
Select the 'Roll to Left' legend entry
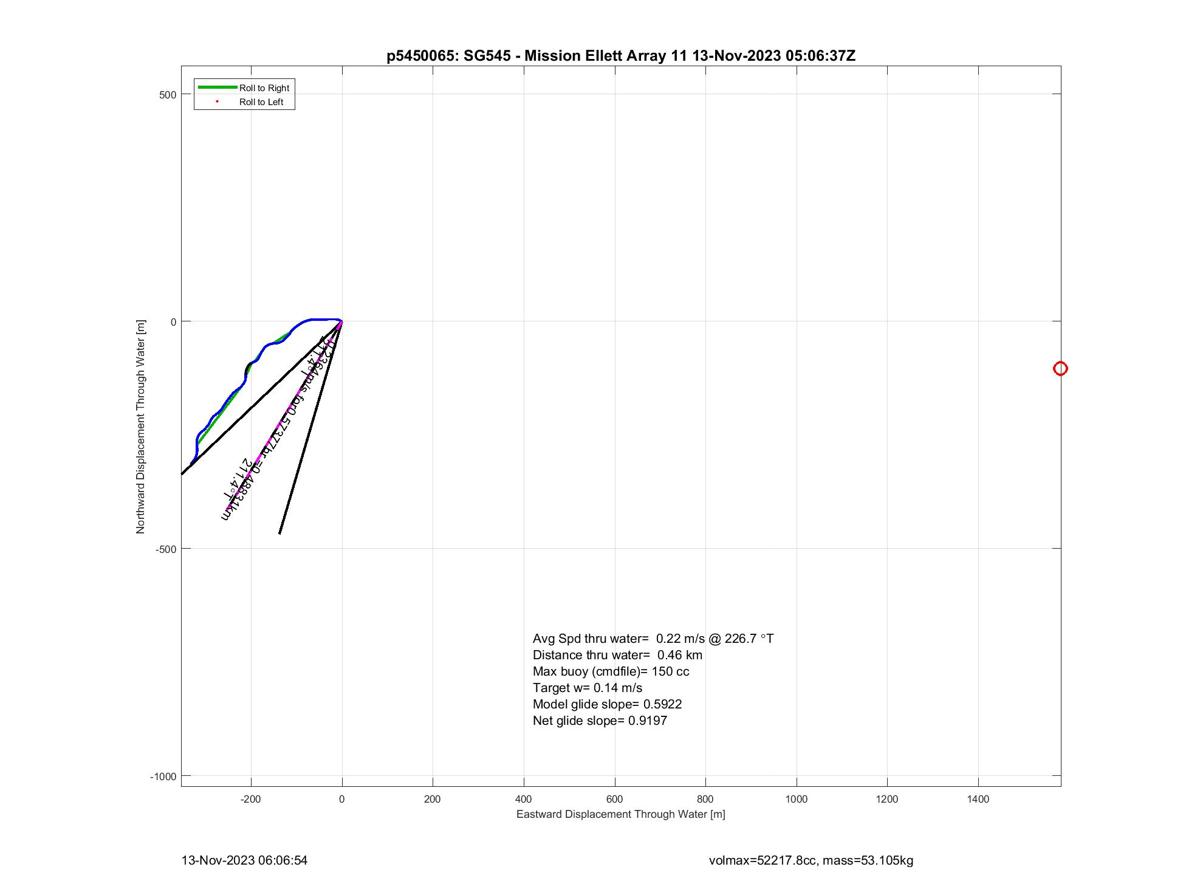(x=261, y=102)
